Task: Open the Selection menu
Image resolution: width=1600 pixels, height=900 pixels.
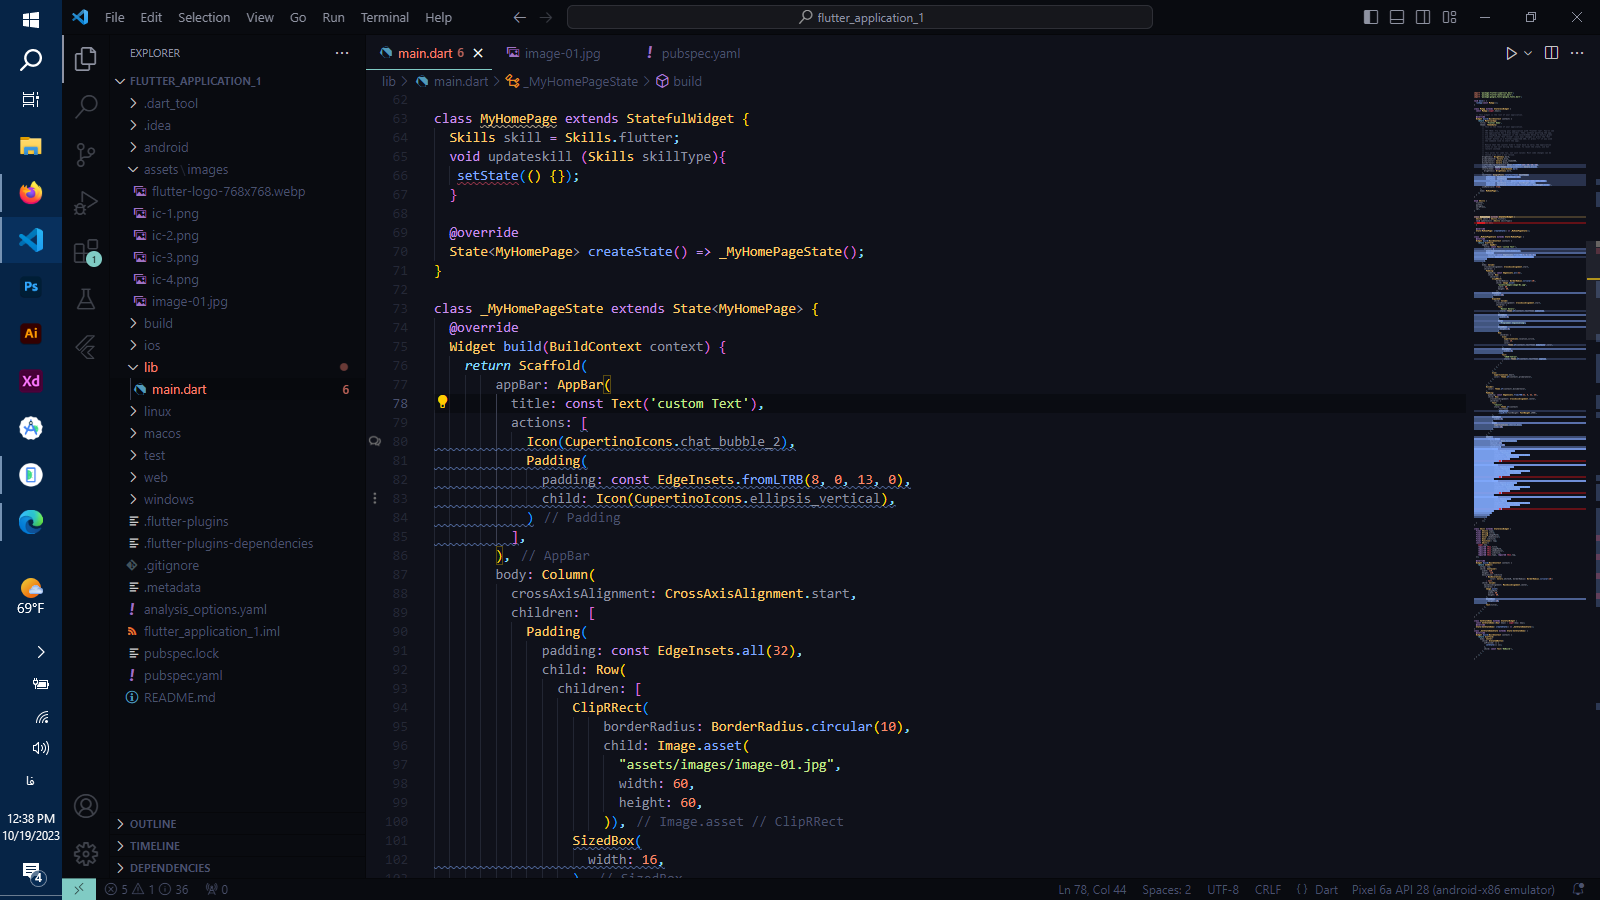Action: [x=204, y=17]
